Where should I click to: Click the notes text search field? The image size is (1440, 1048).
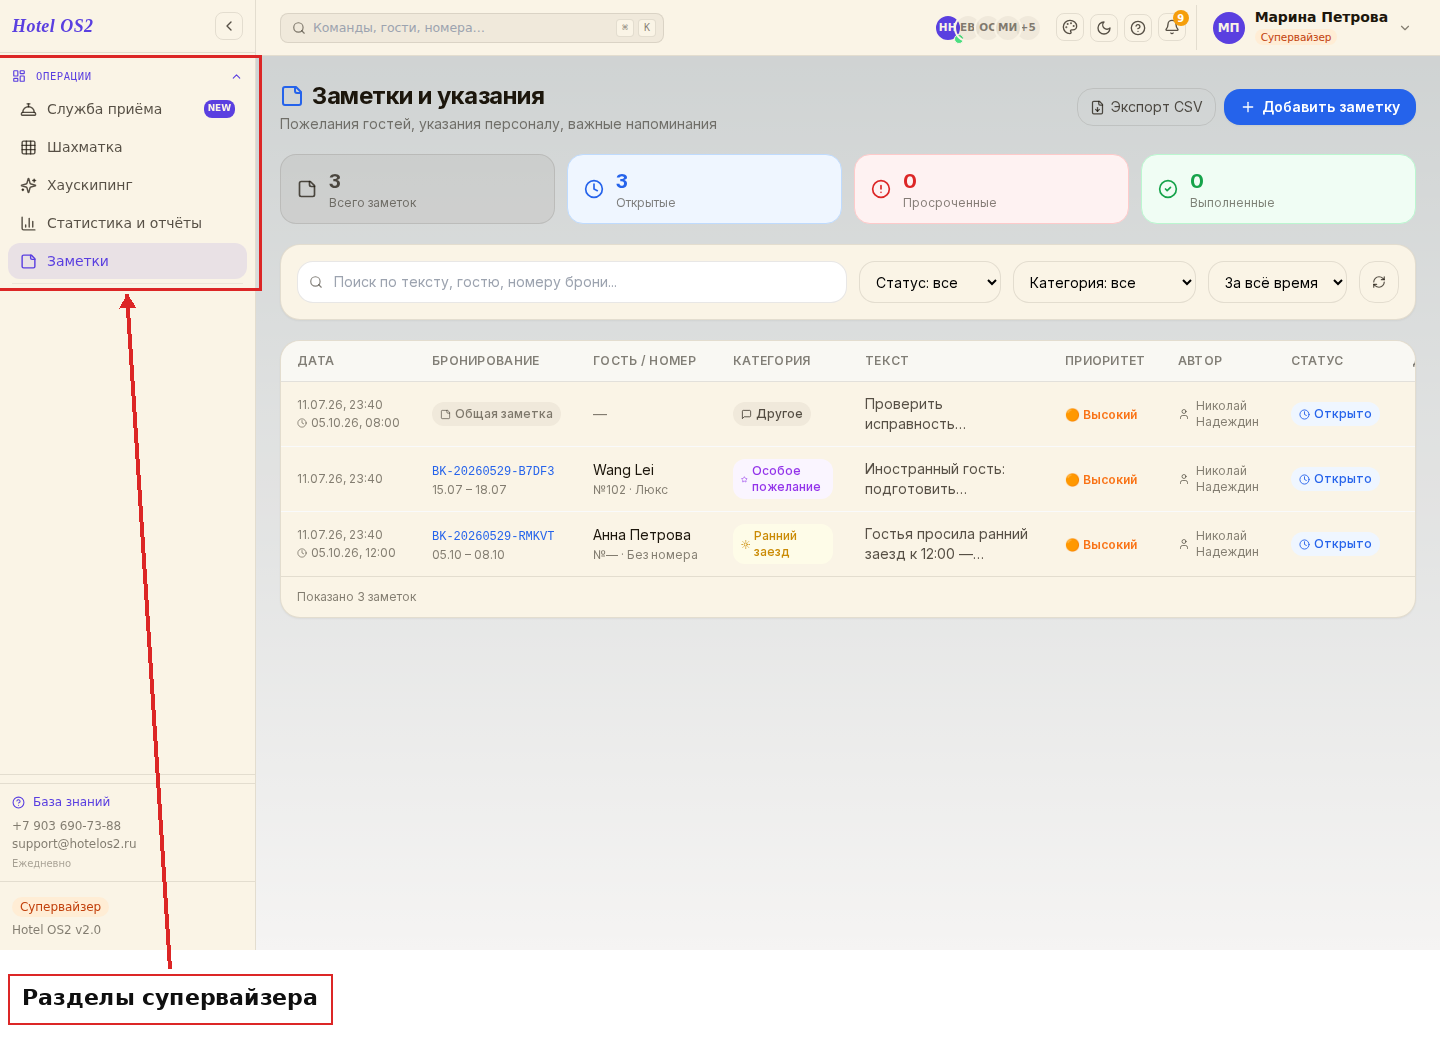pyautogui.click(x=572, y=282)
